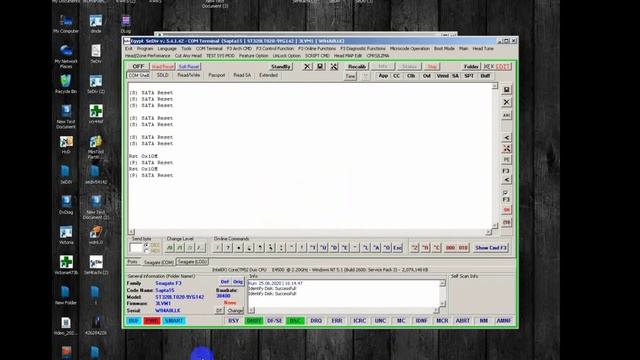Viewport: 640px width, 360px height.
Task: Click the Info log scrollbar up arrow
Action: pyautogui.click(x=442, y=283)
